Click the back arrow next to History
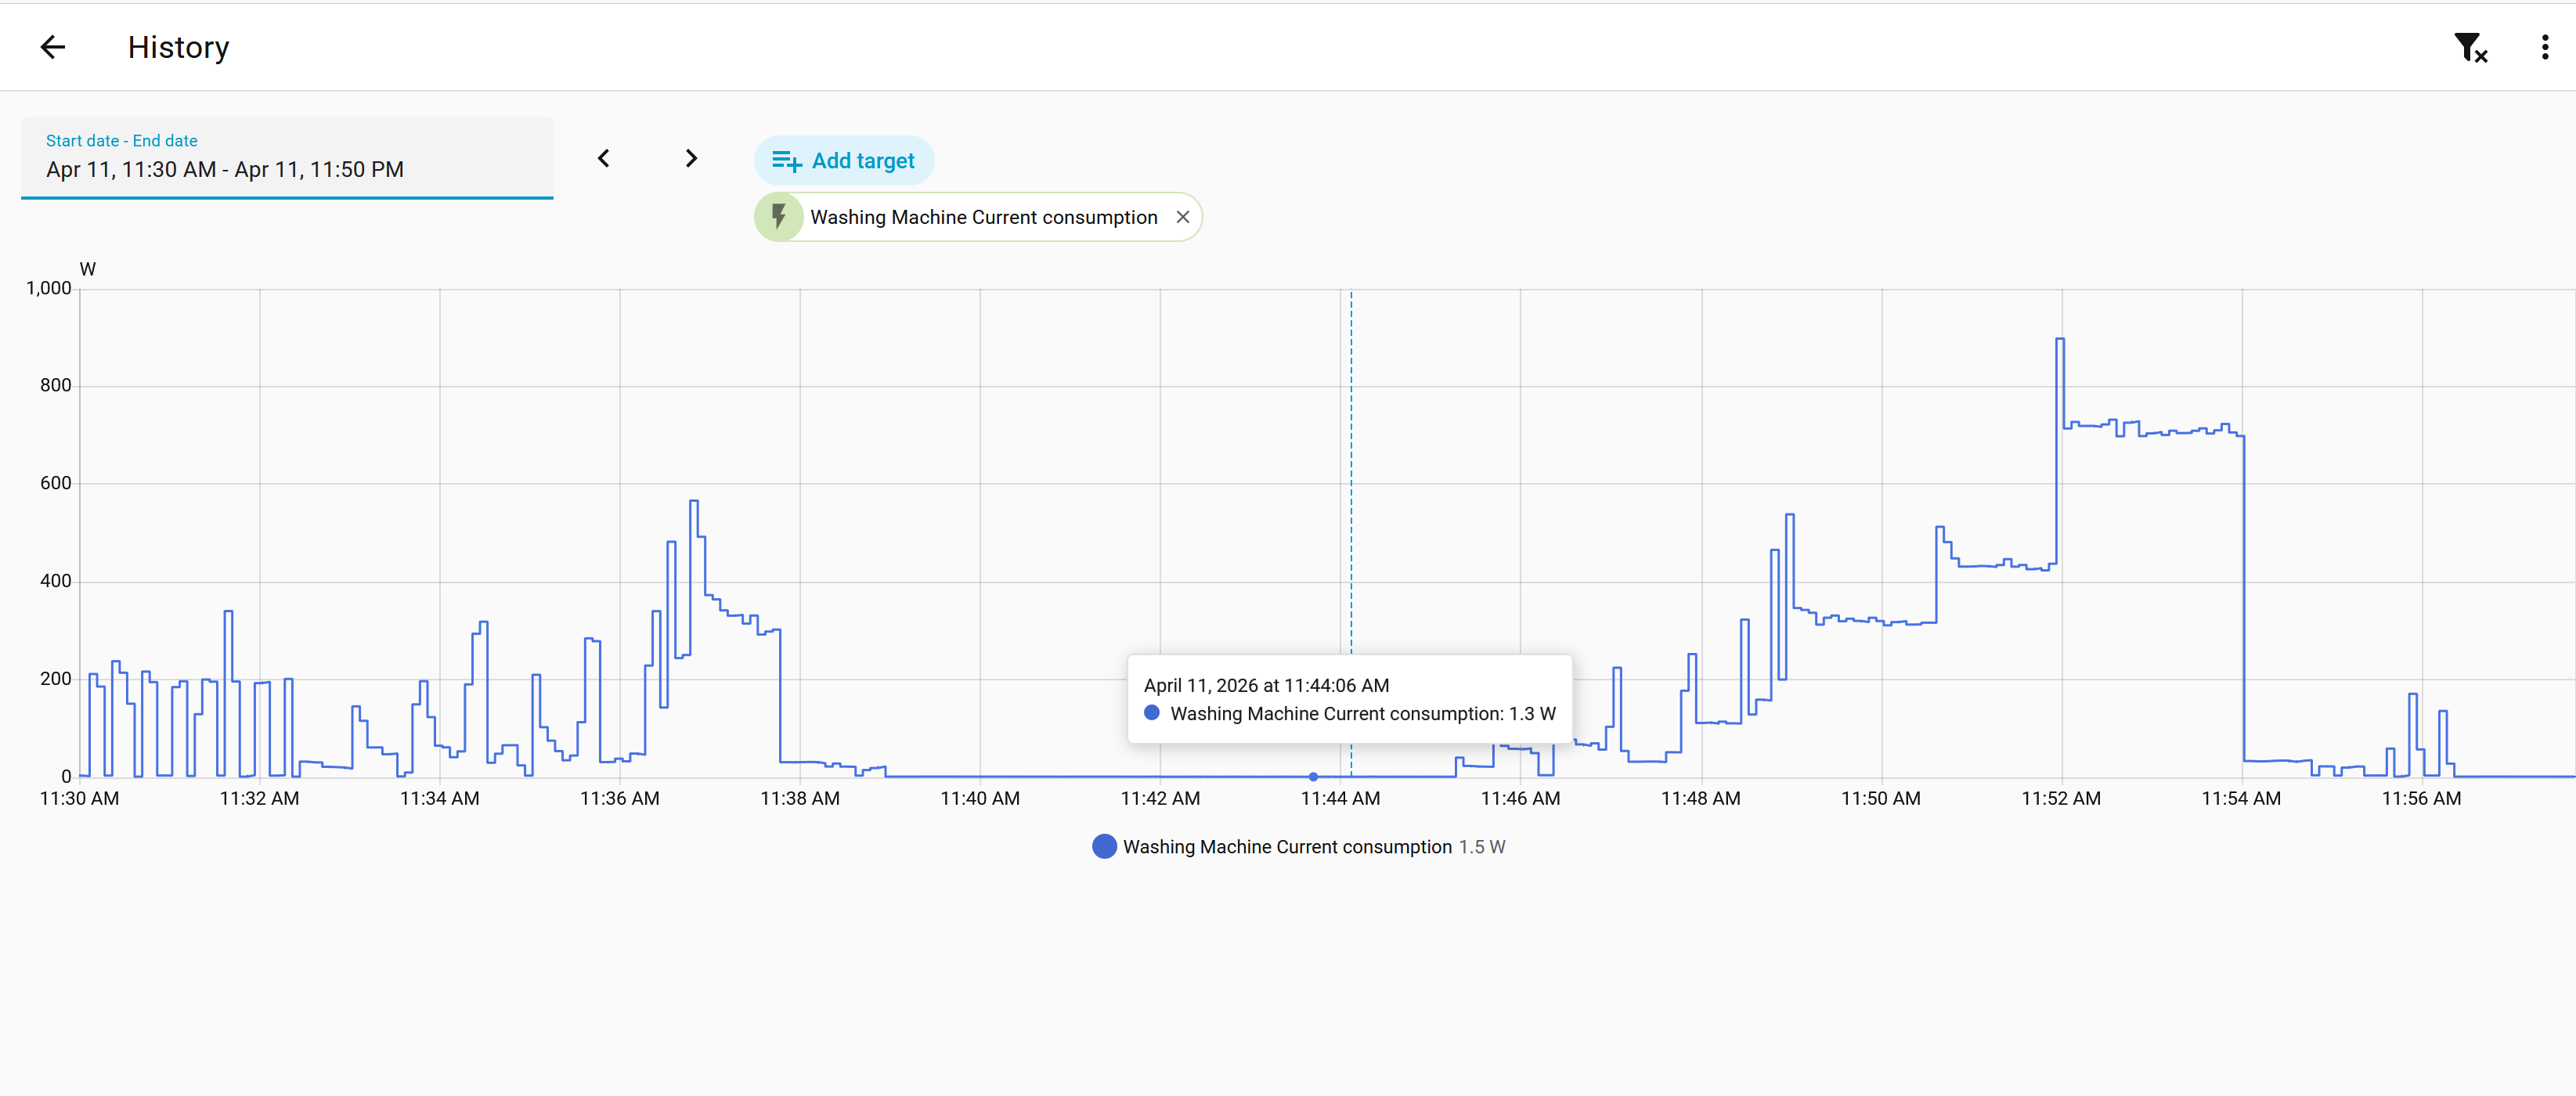Image resolution: width=2576 pixels, height=1096 pixels. point(52,47)
